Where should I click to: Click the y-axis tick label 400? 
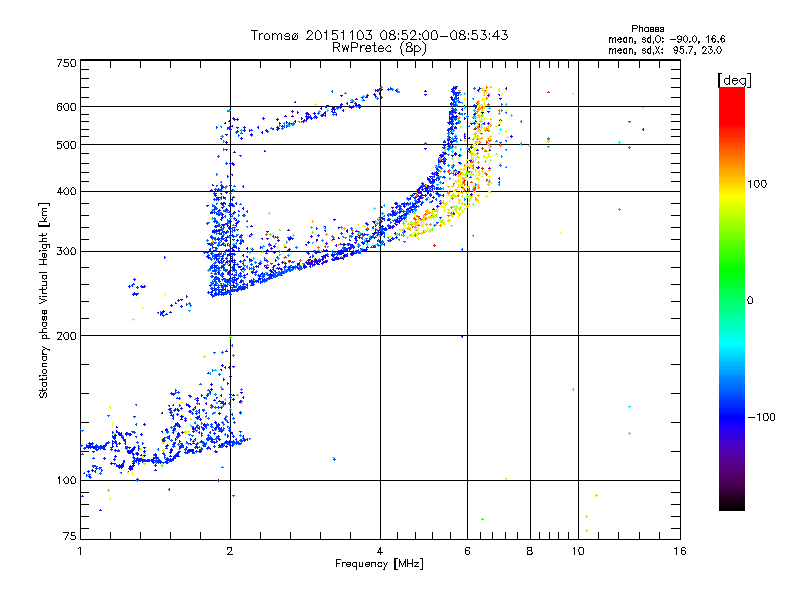point(66,192)
